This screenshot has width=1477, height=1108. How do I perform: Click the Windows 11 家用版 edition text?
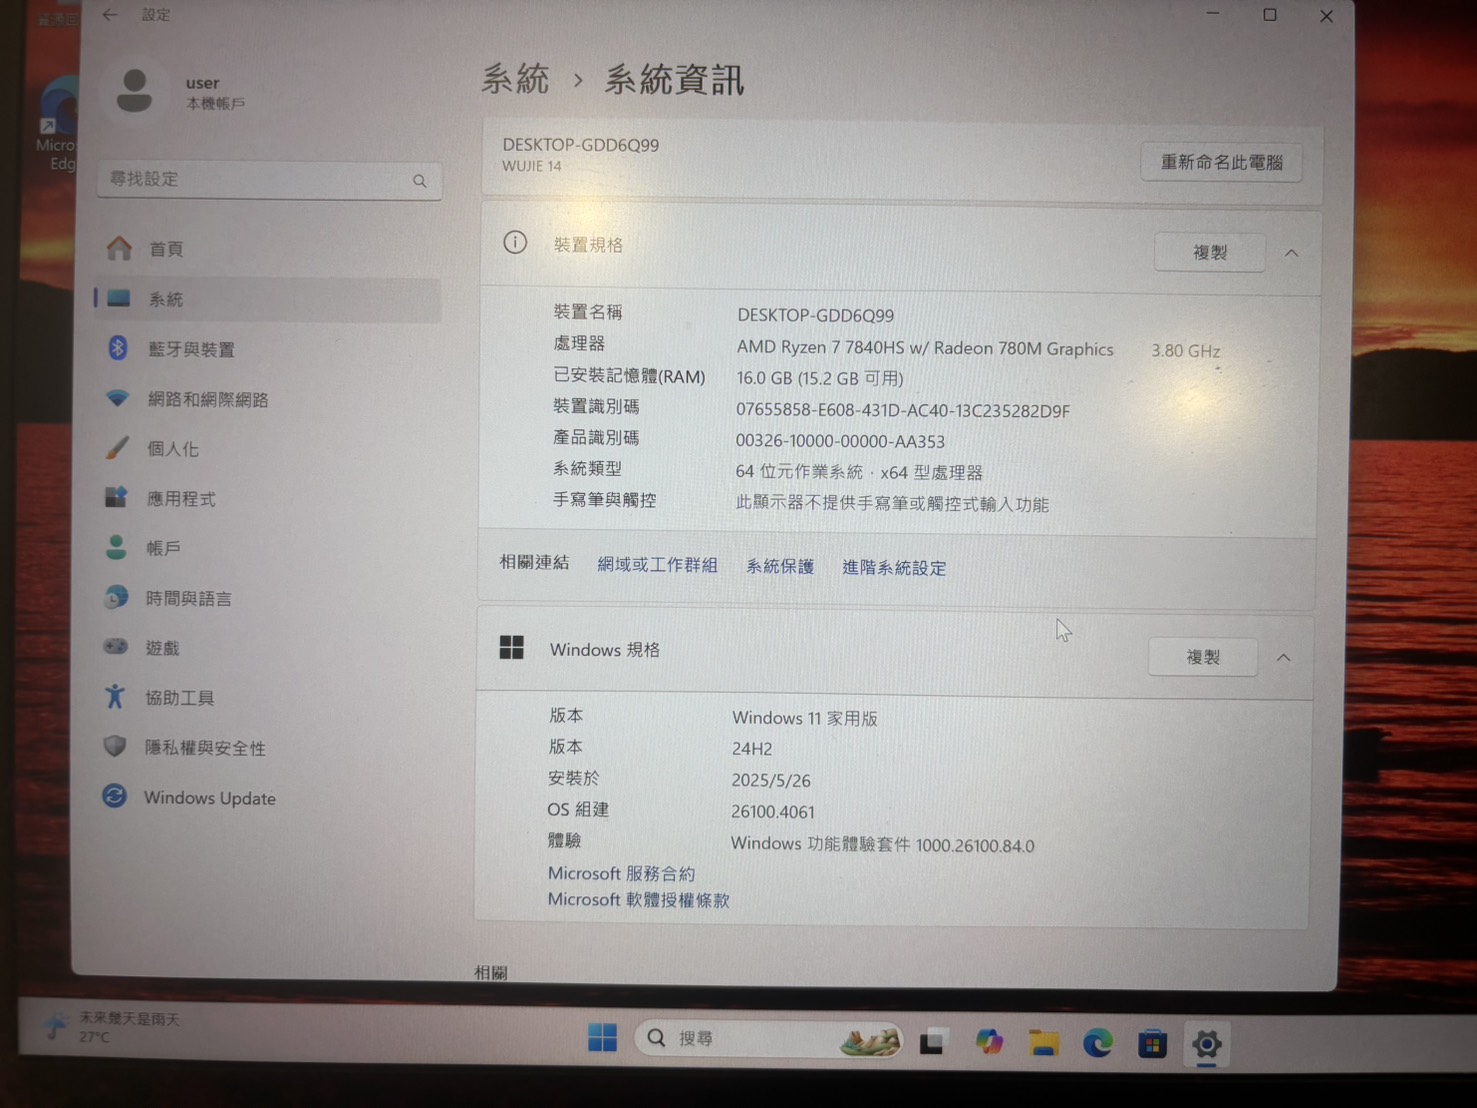point(805,718)
